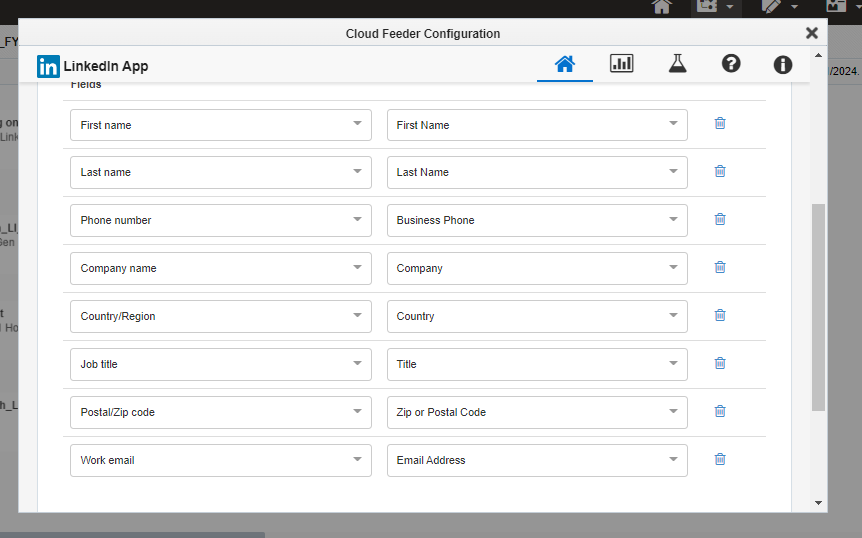Delete the First name field mapping

coord(720,124)
